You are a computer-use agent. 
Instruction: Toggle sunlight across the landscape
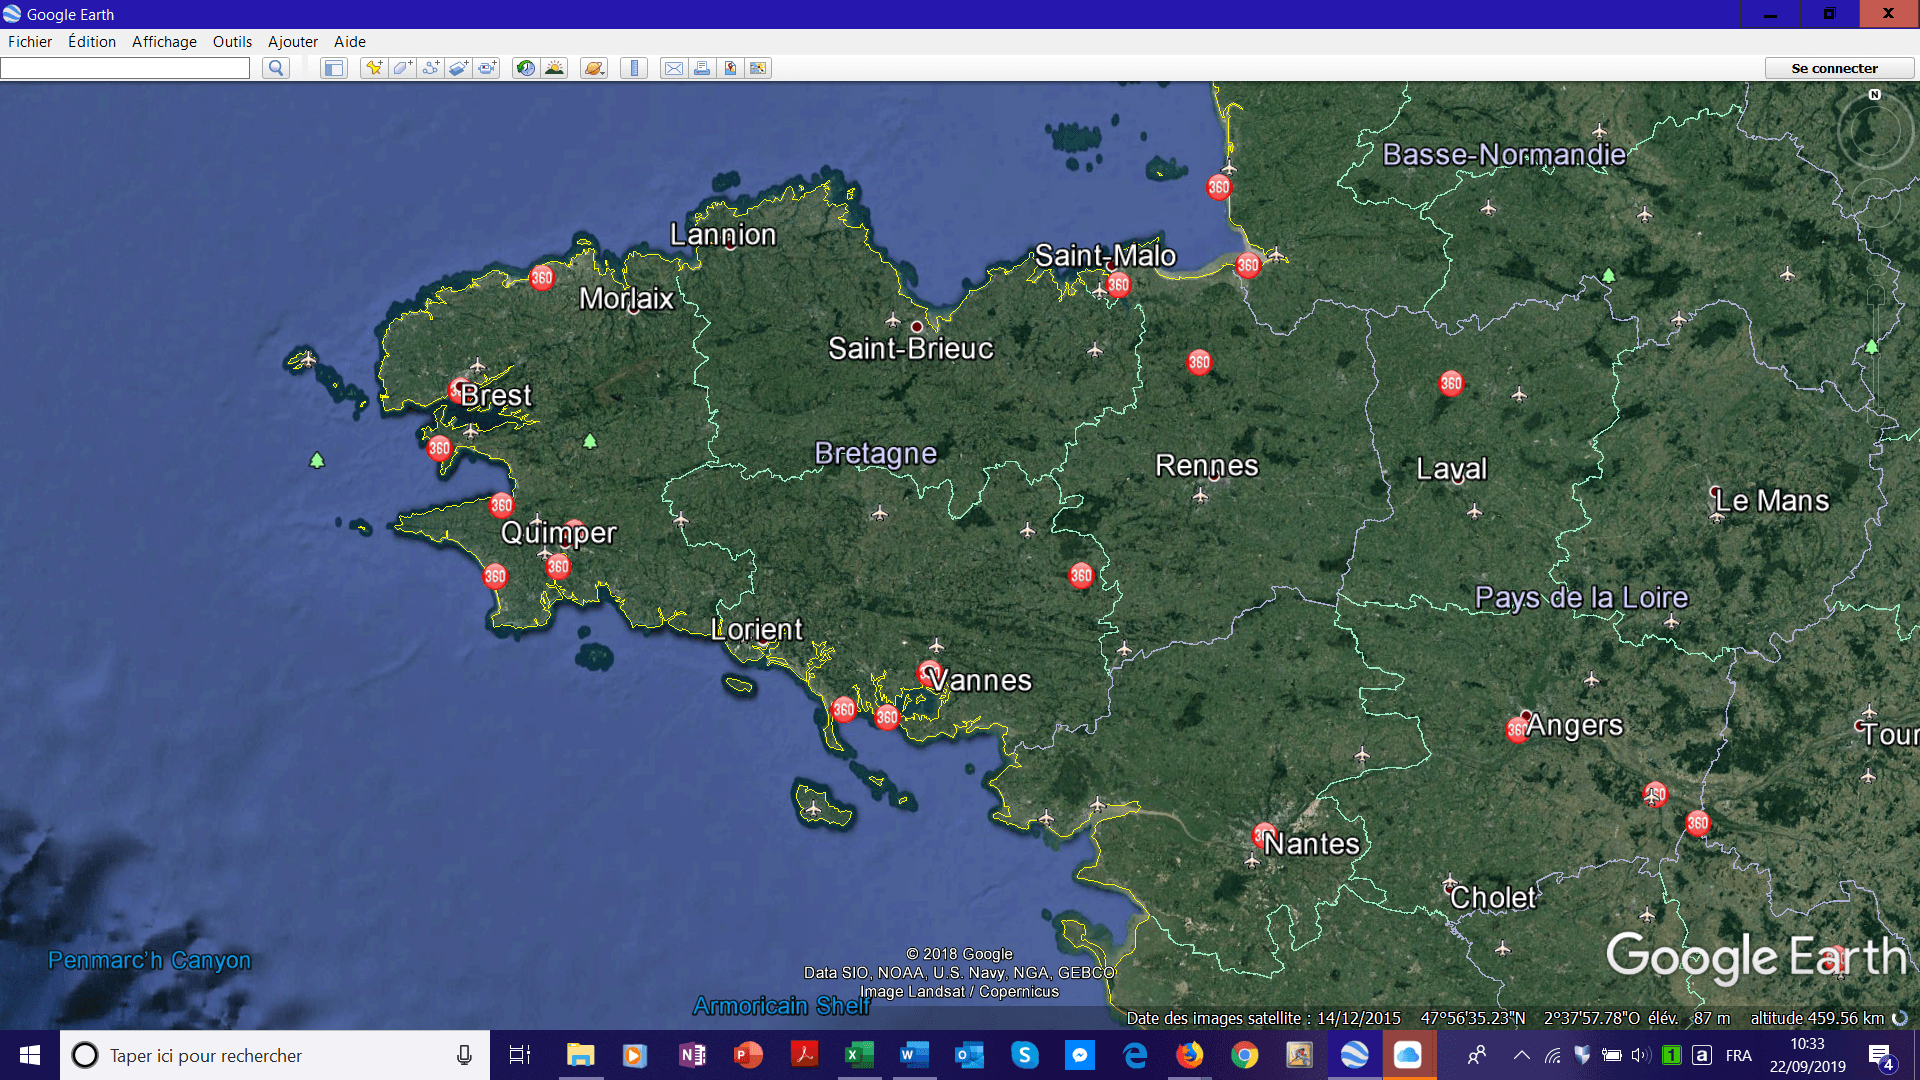pos(553,68)
